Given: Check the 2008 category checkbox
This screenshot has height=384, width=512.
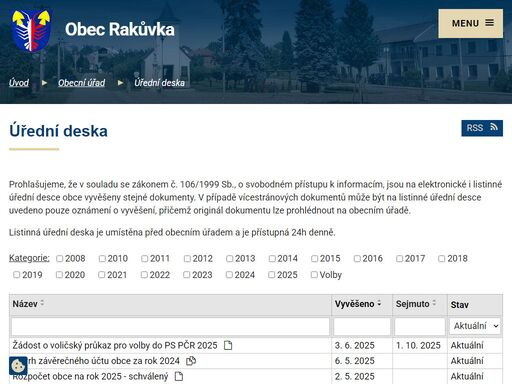Looking at the screenshot, I should tap(60, 259).
